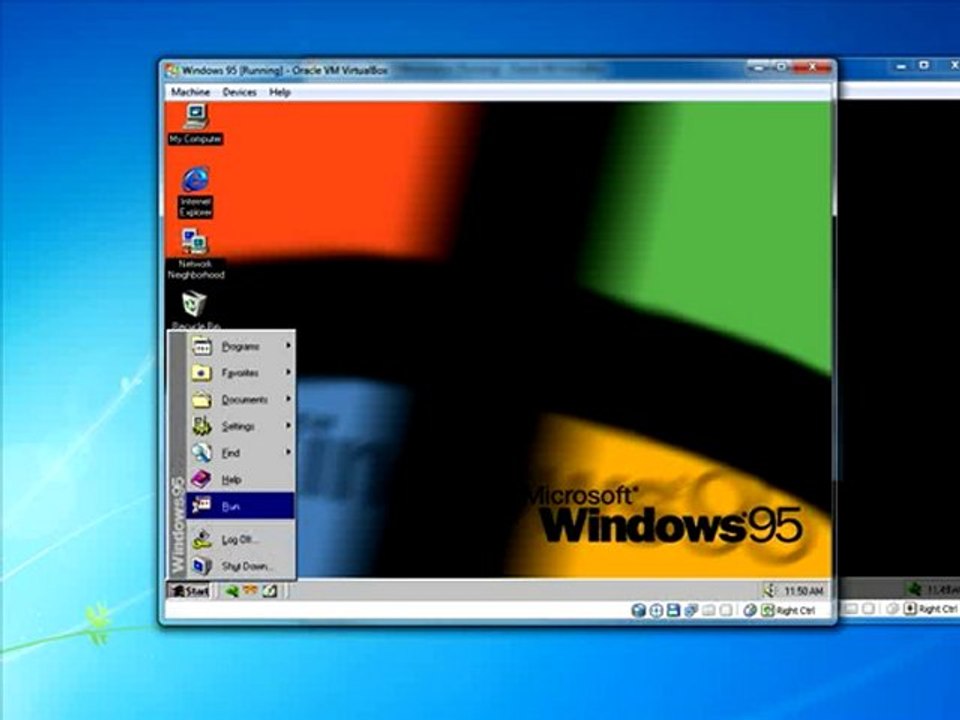
Task: Choose Help in Start menu
Action: pyautogui.click(x=241, y=479)
